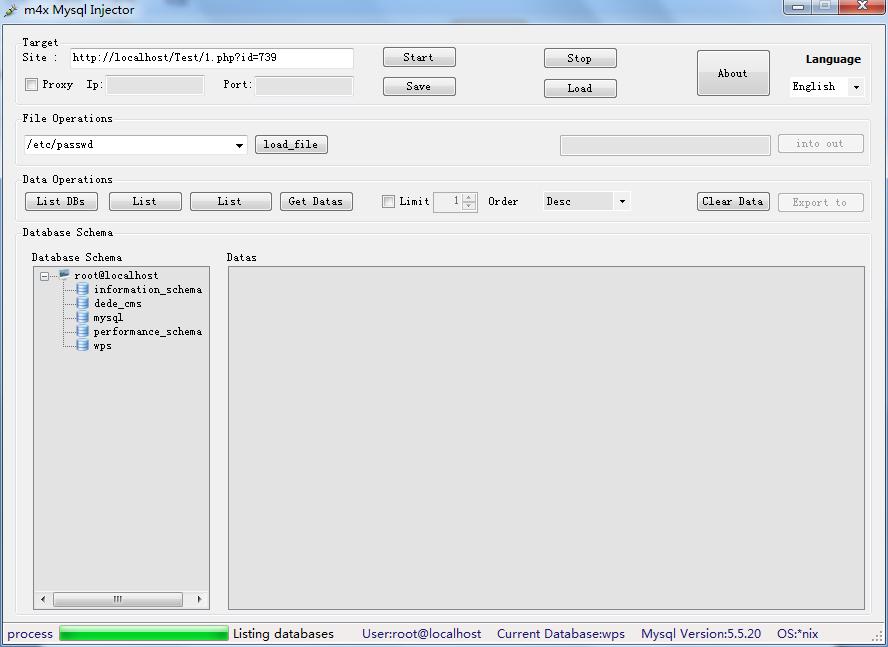Enable the Proxy checkbox

31,85
